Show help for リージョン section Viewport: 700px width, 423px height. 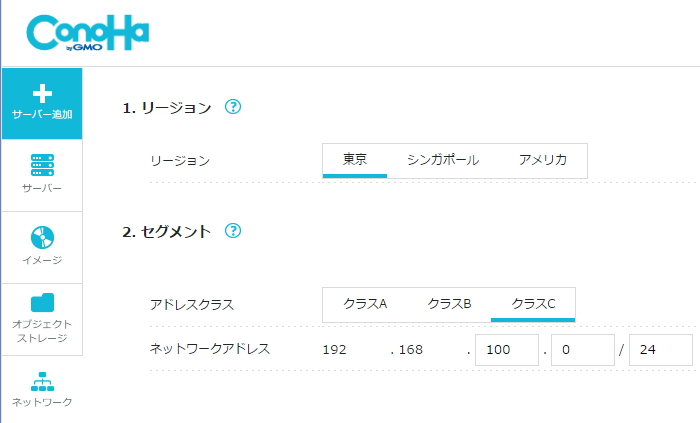233,107
